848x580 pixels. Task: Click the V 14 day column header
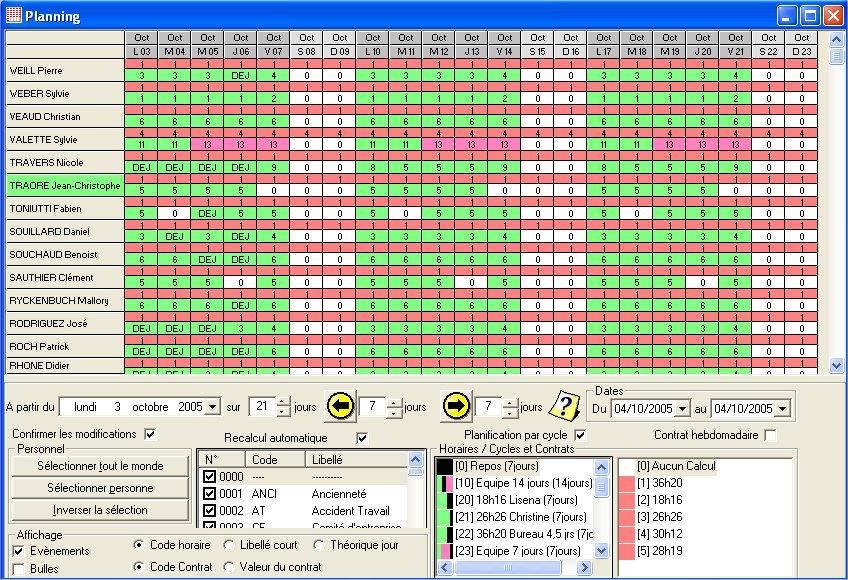(x=505, y=51)
